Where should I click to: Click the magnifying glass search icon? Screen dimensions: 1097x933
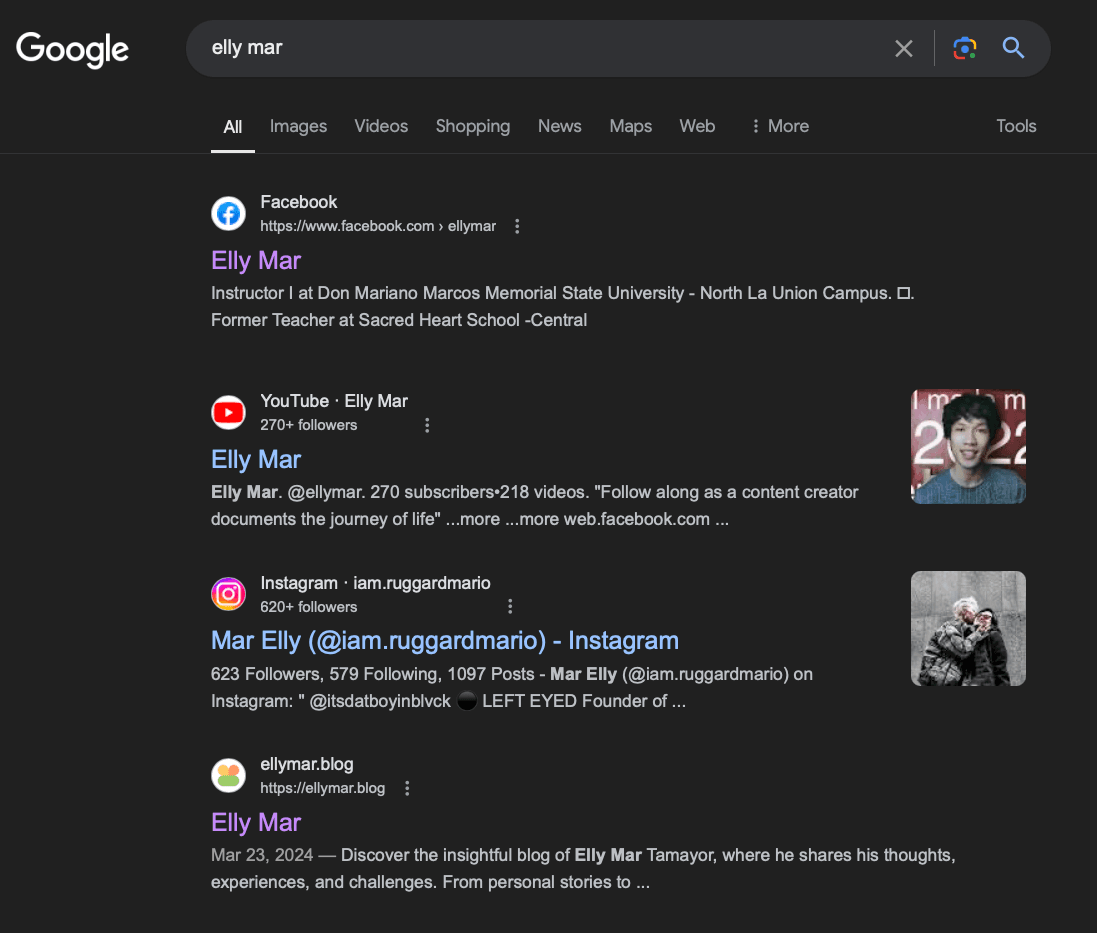click(x=1013, y=48)
